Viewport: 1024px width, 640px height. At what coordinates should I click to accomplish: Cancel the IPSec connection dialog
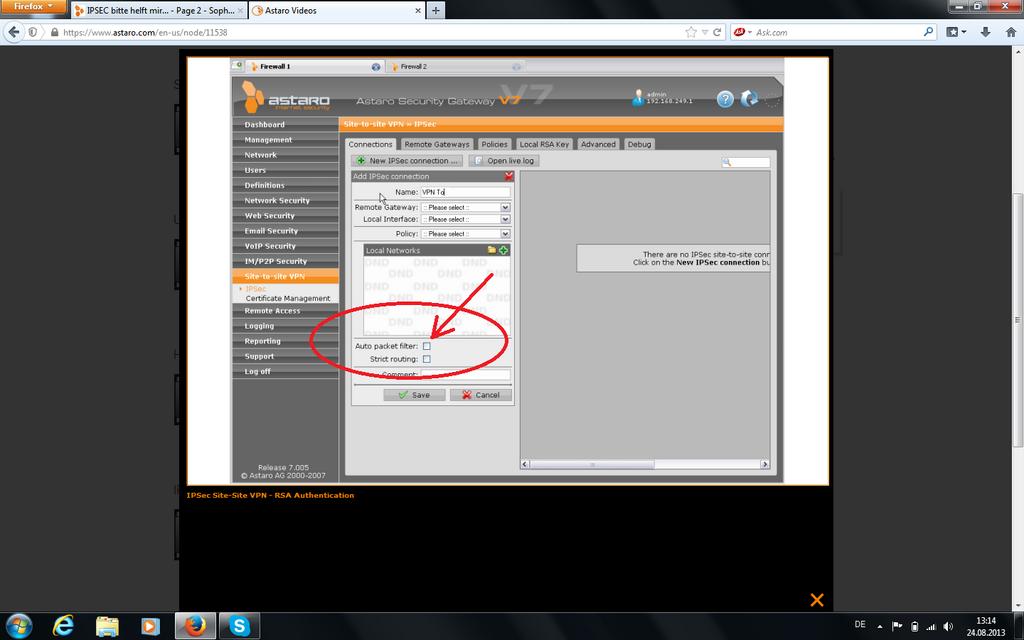coord(481,395)
